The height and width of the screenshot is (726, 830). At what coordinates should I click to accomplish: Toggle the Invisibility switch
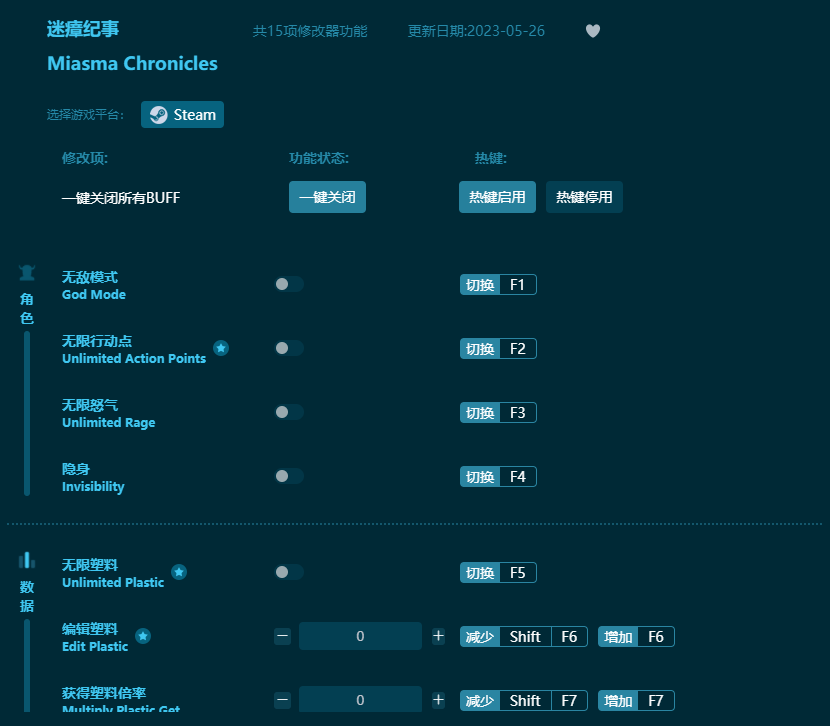(289, 476)
